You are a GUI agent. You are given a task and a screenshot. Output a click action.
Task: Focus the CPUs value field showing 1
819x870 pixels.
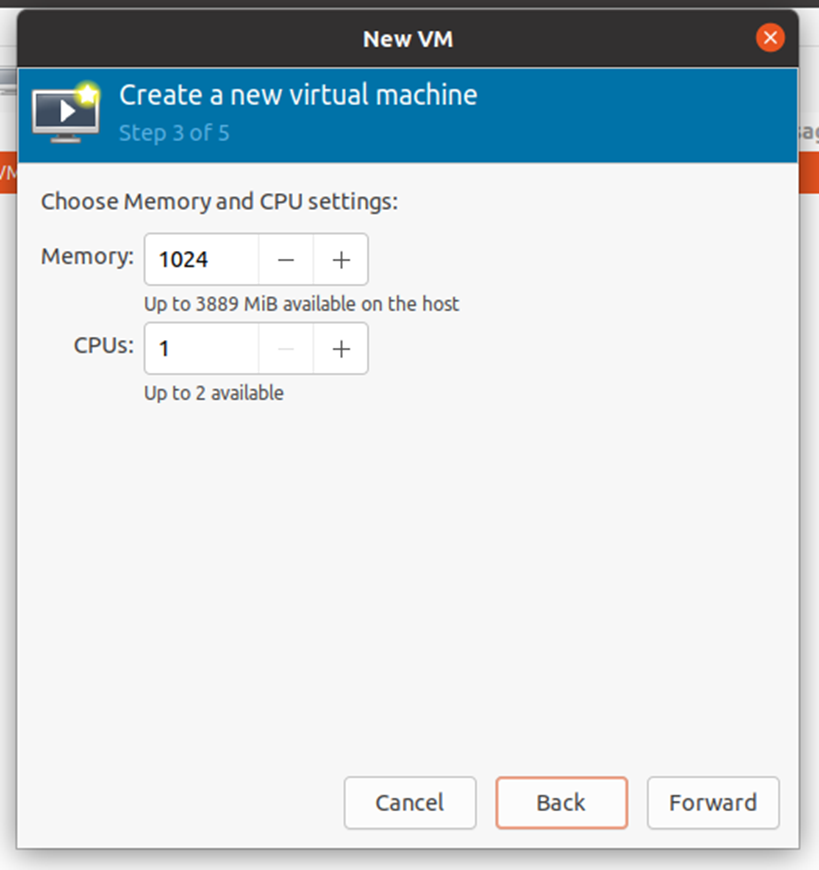201,348
